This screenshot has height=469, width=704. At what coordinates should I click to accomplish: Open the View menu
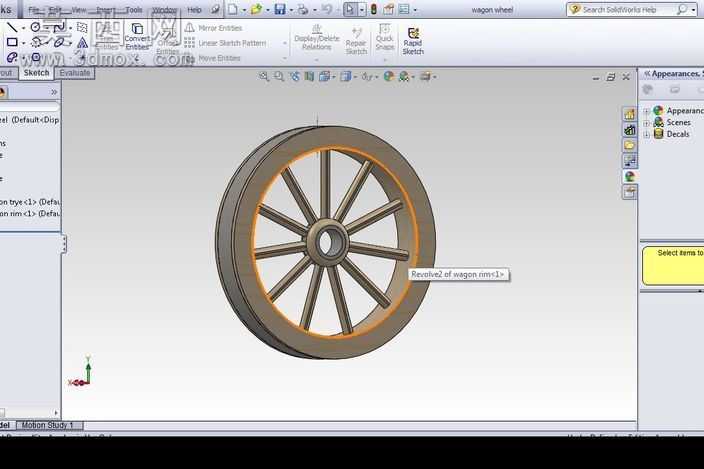[79, 10]
